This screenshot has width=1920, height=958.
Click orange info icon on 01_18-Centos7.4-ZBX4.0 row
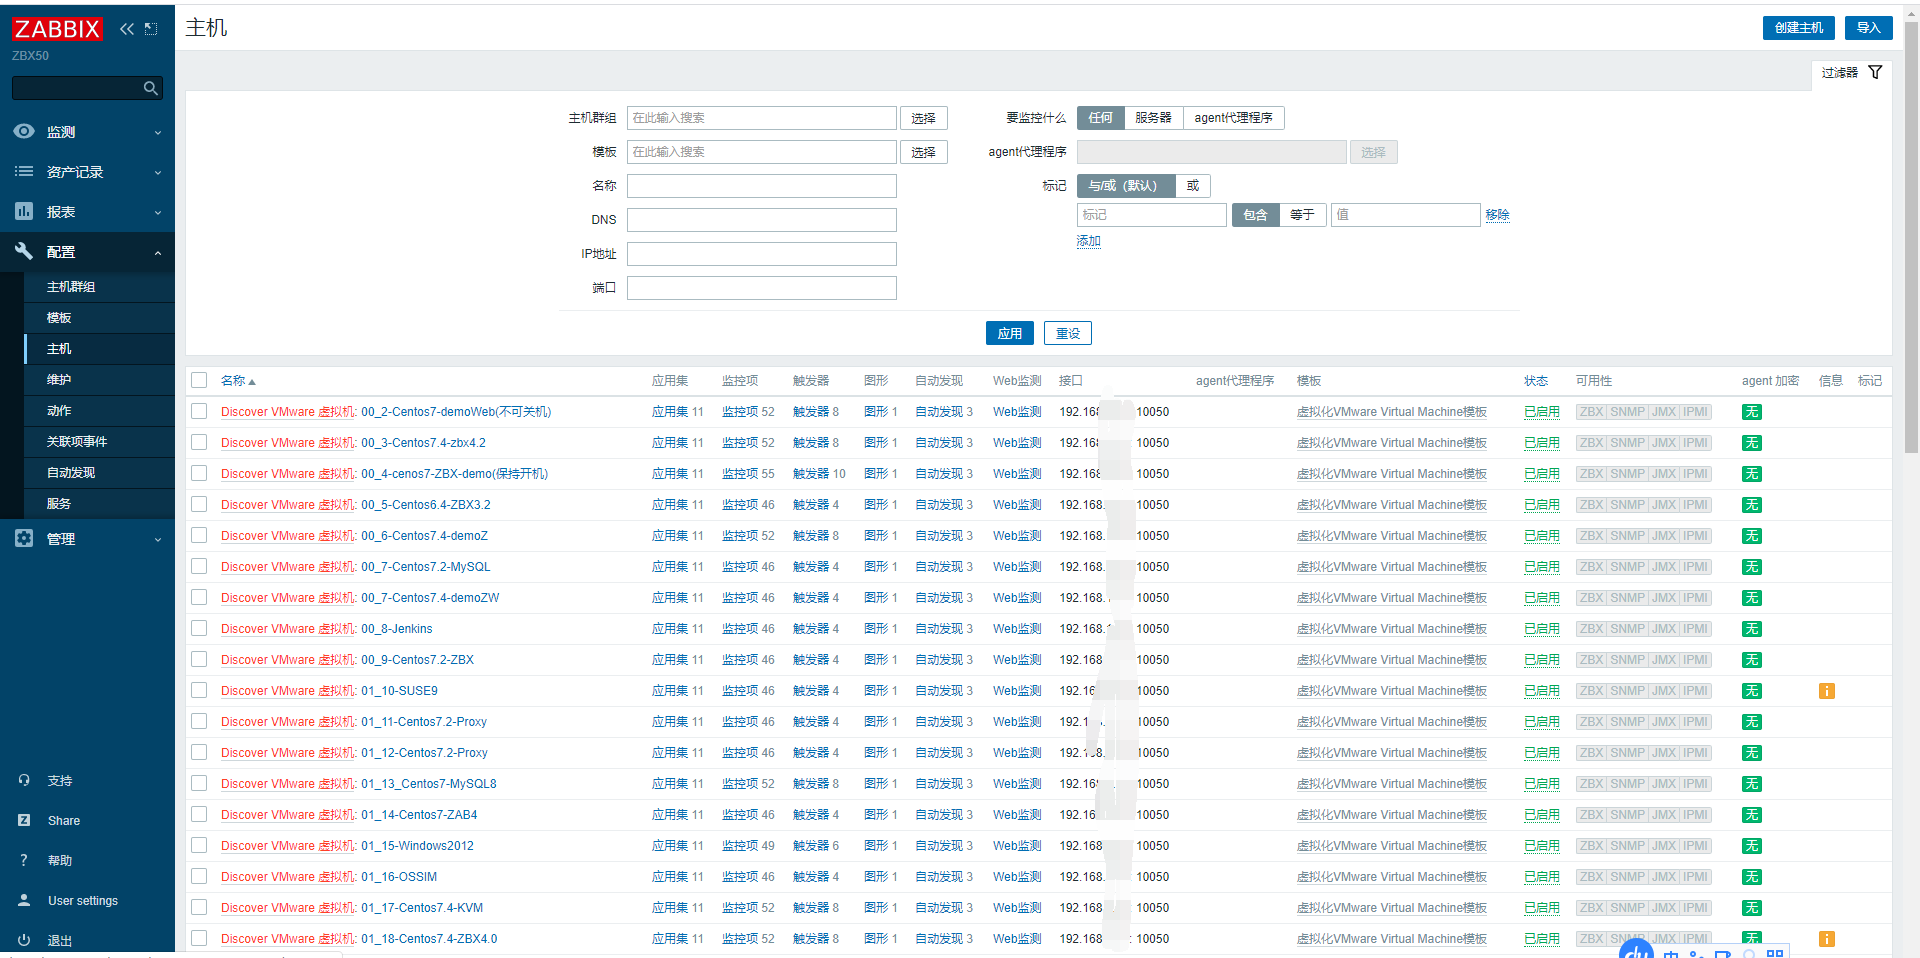1826,939
